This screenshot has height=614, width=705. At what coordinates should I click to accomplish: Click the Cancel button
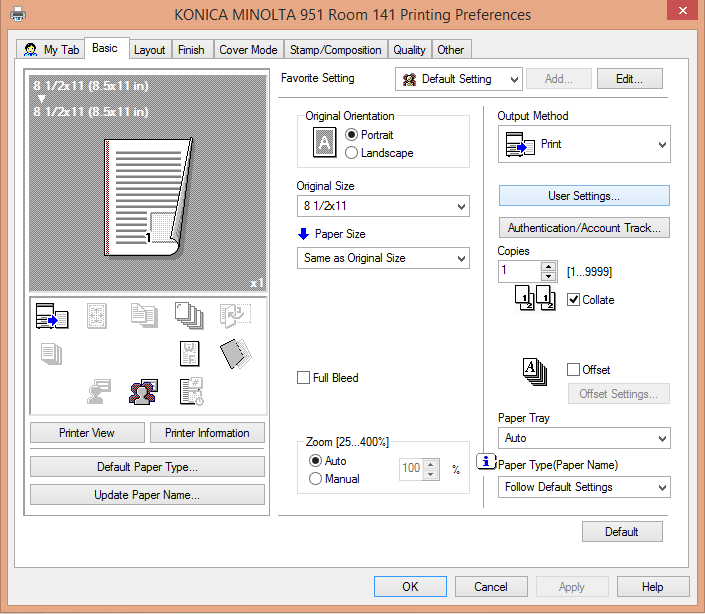coord(491,587)
